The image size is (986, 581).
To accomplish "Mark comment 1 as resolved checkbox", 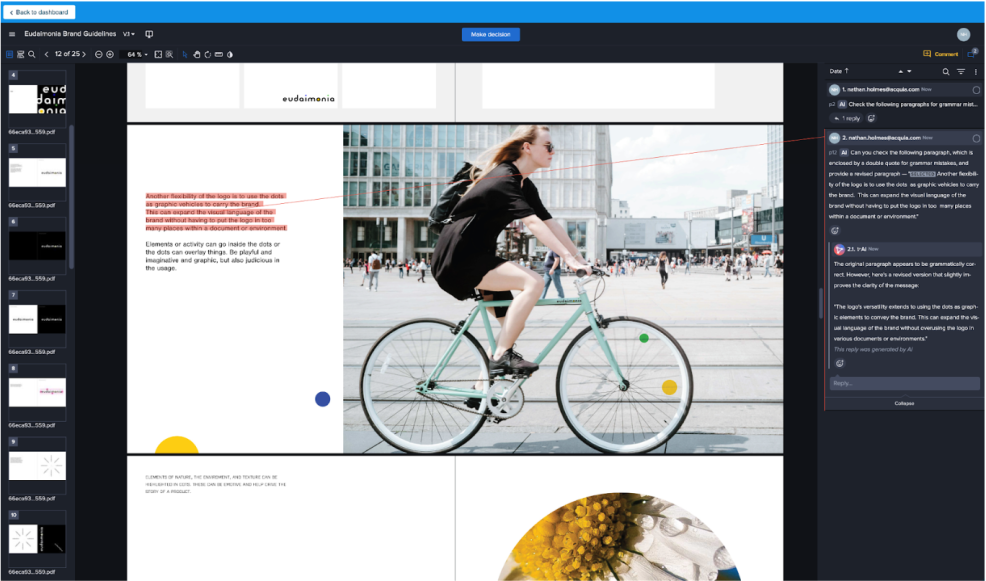I will click(x=976, y=90).
